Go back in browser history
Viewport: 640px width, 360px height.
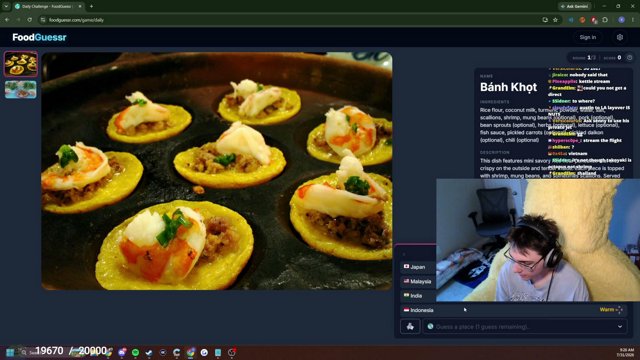7,20
